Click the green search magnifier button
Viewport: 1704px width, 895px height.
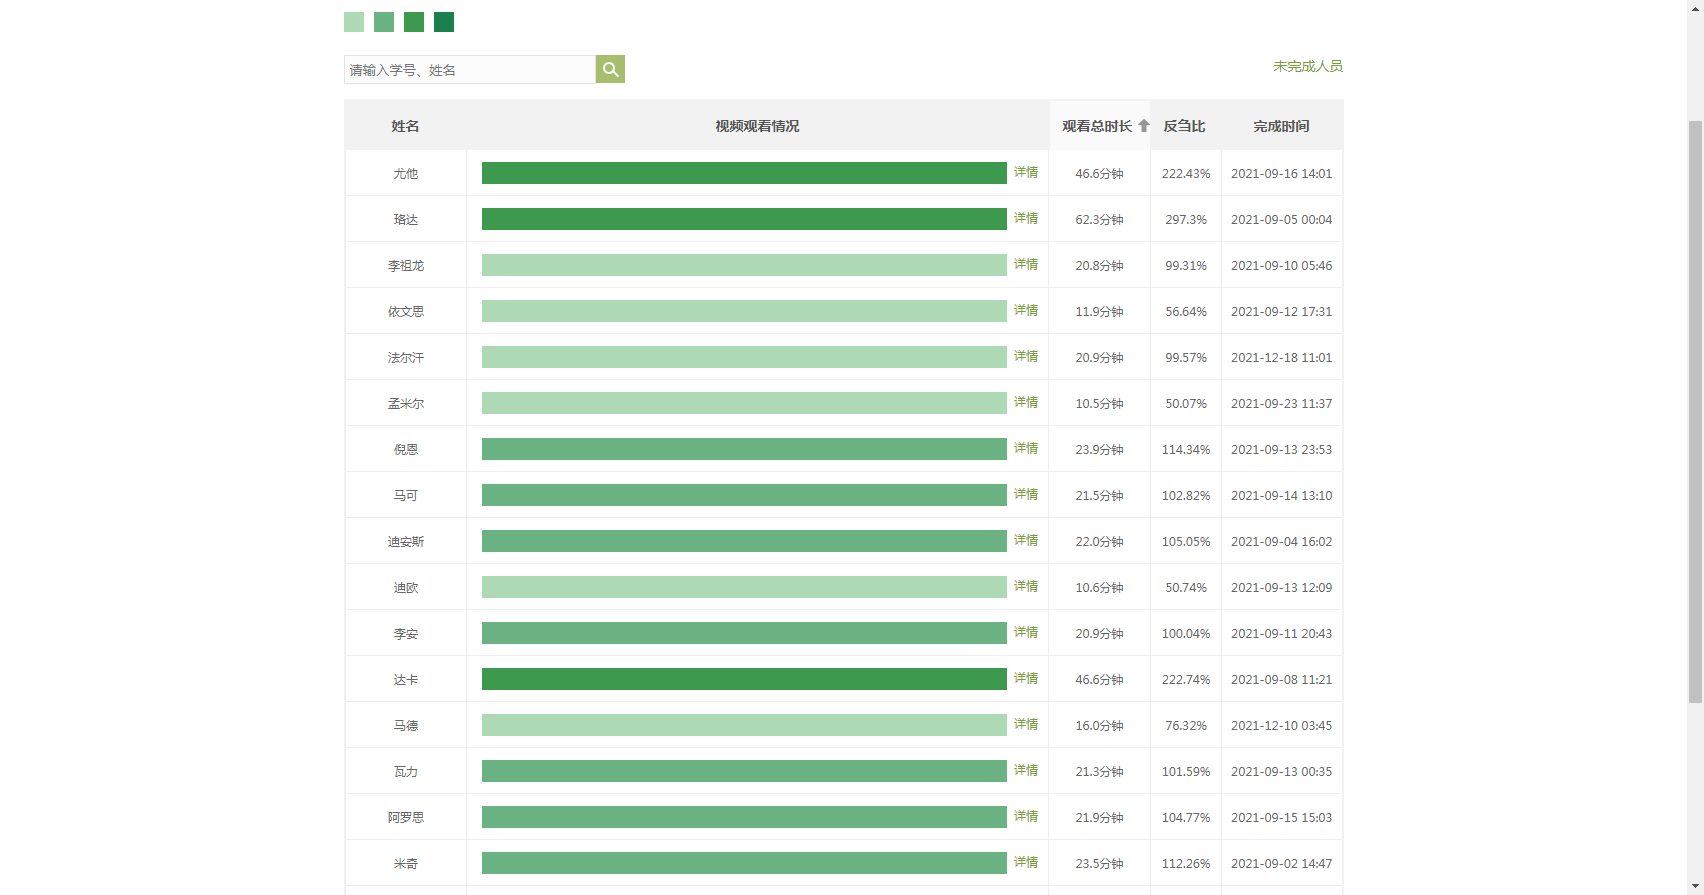point(610,69)
